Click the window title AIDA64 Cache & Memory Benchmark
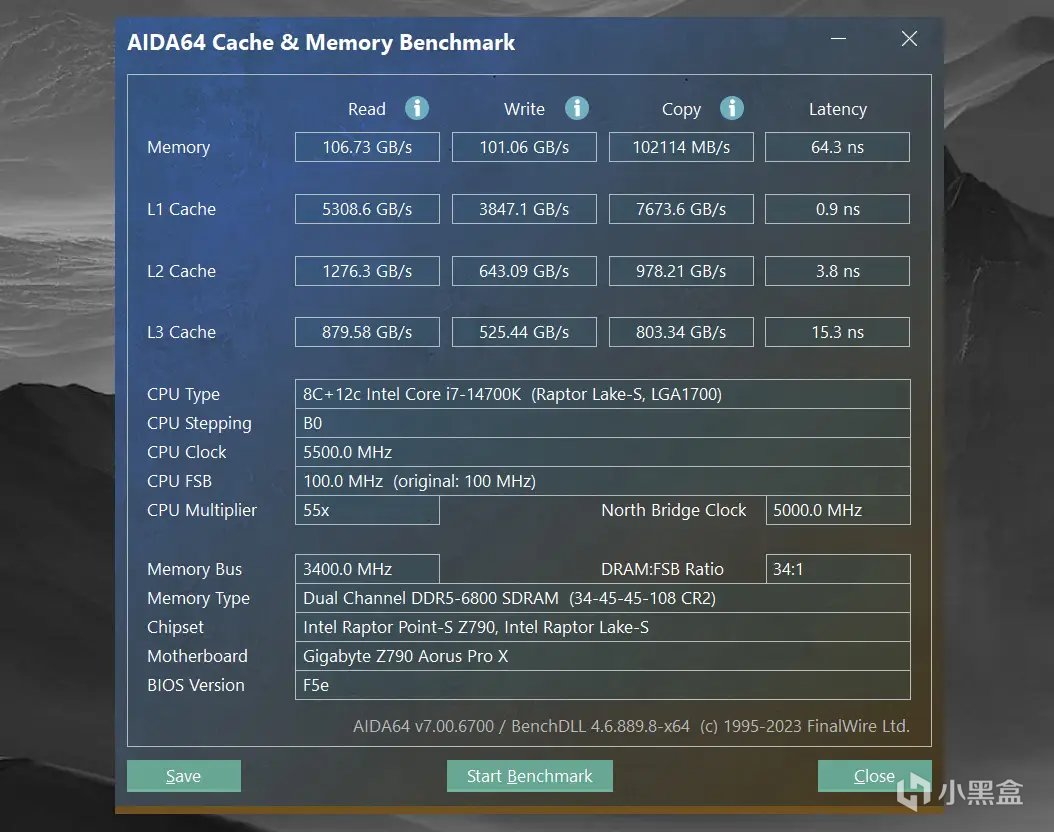Viewport: 1054px width, 832px height. coord(321,42)
